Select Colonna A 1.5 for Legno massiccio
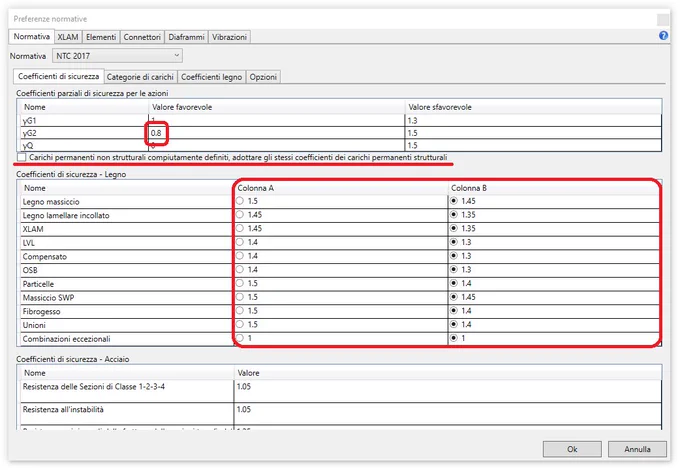Image resolution: width=680 pixels, height=471 pixels. (240, 201)
